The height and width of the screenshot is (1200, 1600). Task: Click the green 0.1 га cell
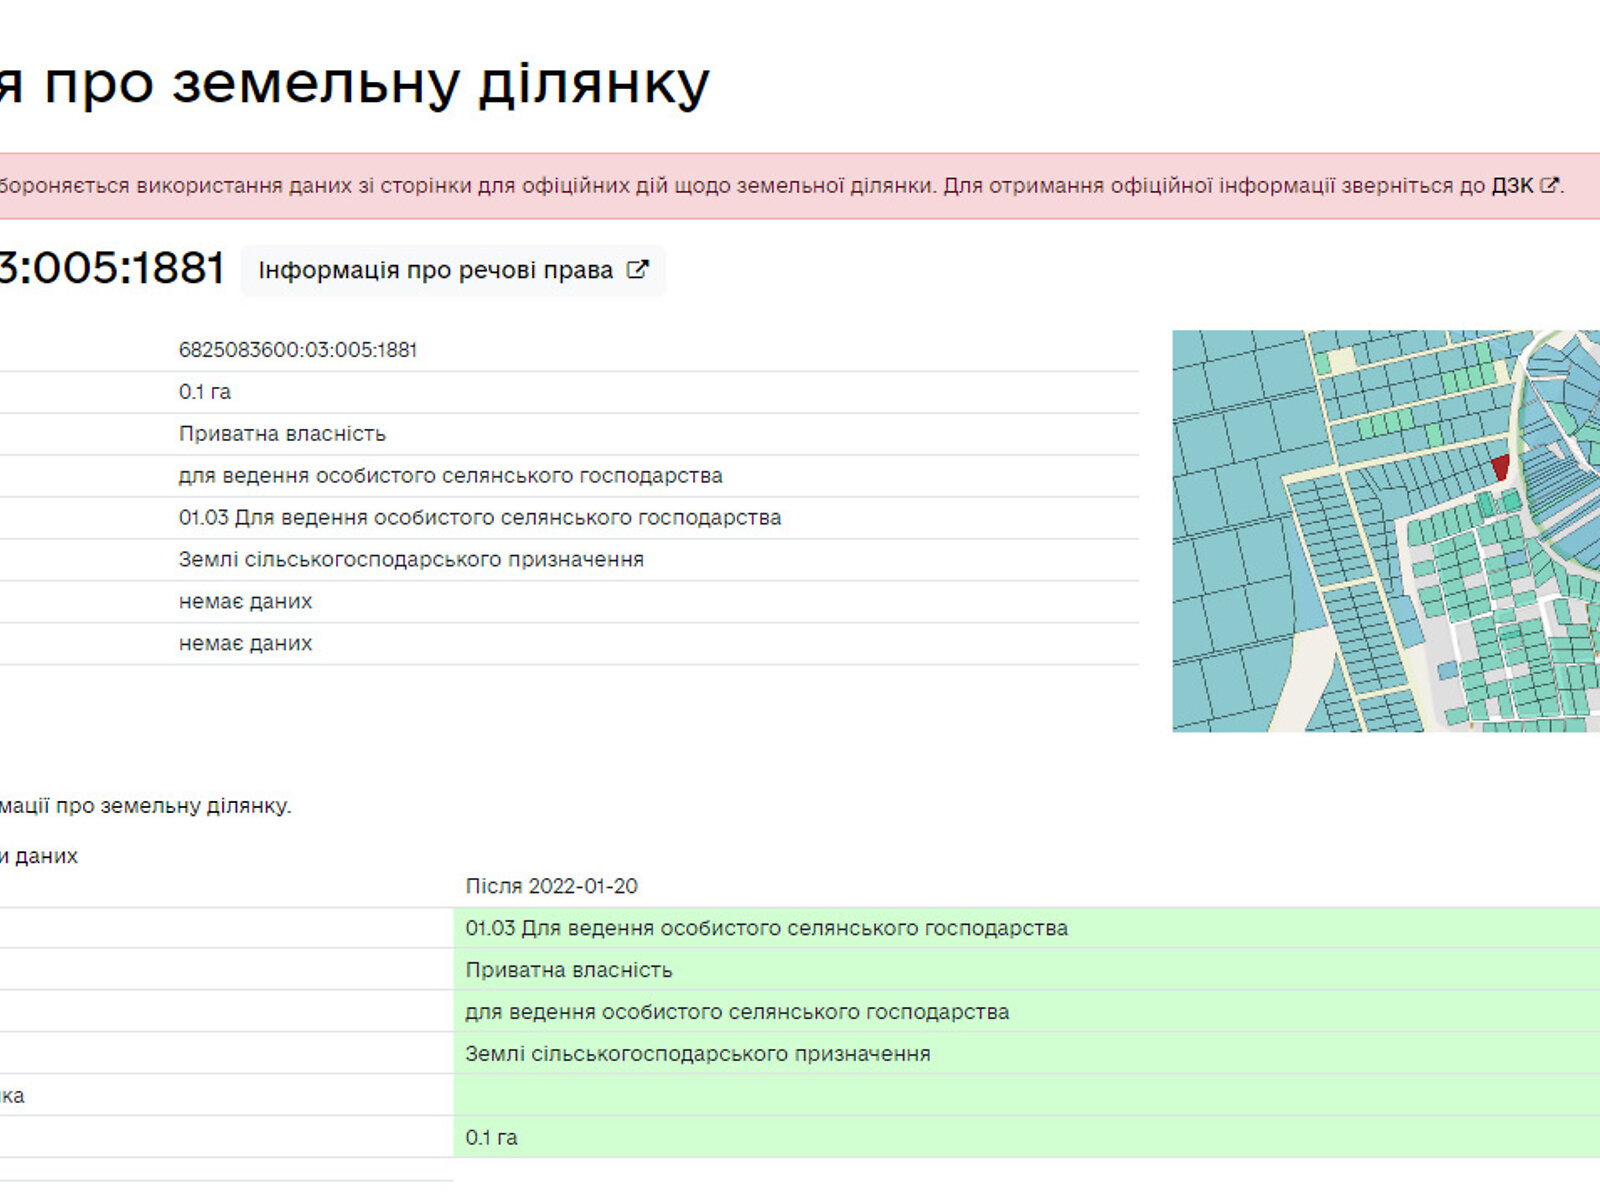1027,1138
